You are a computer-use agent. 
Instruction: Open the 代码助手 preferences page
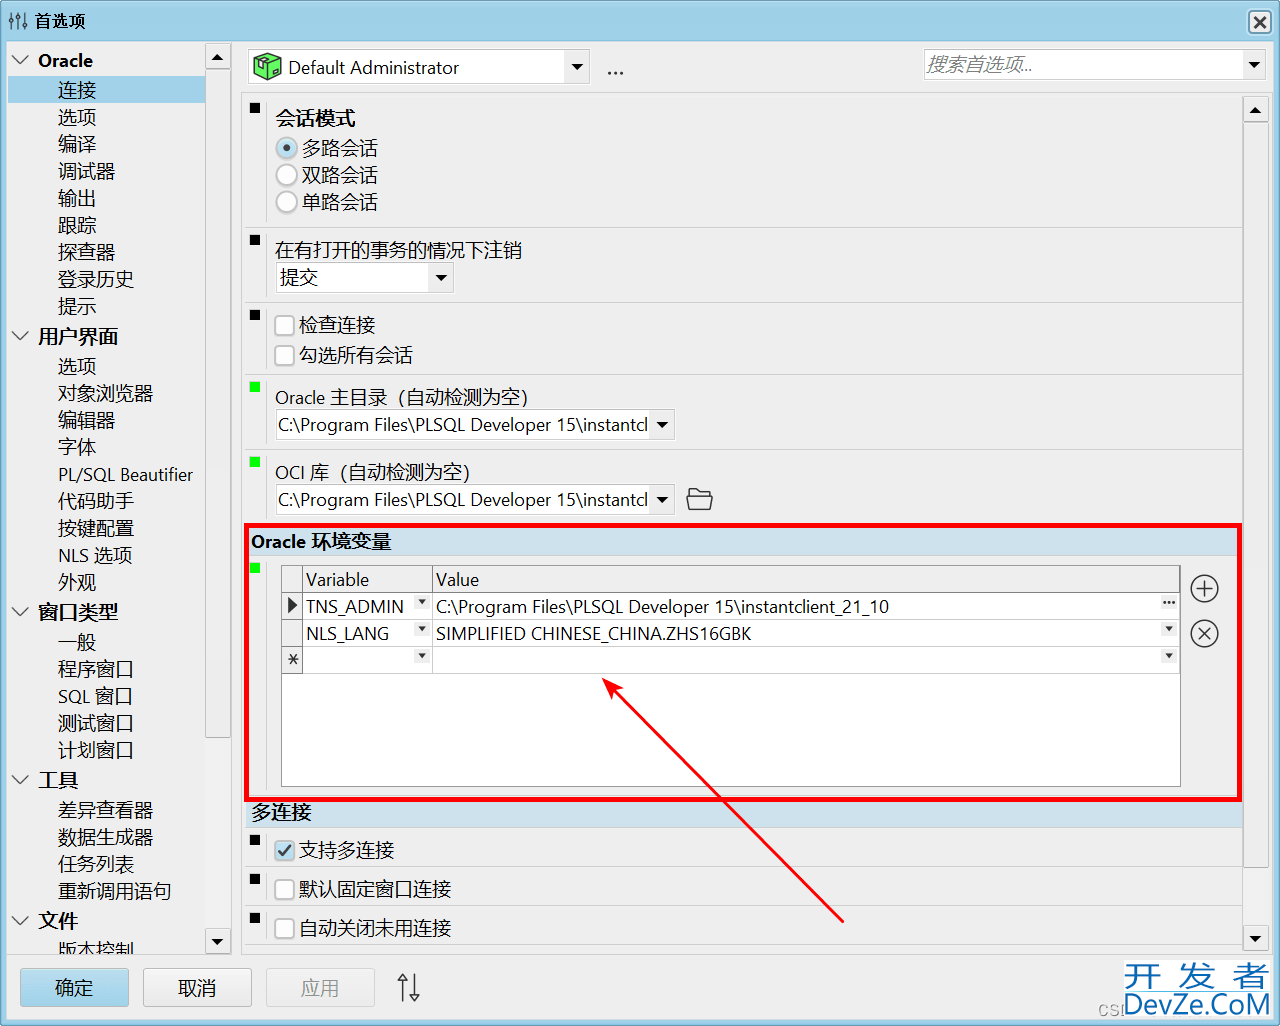click(x=96, y=501)
